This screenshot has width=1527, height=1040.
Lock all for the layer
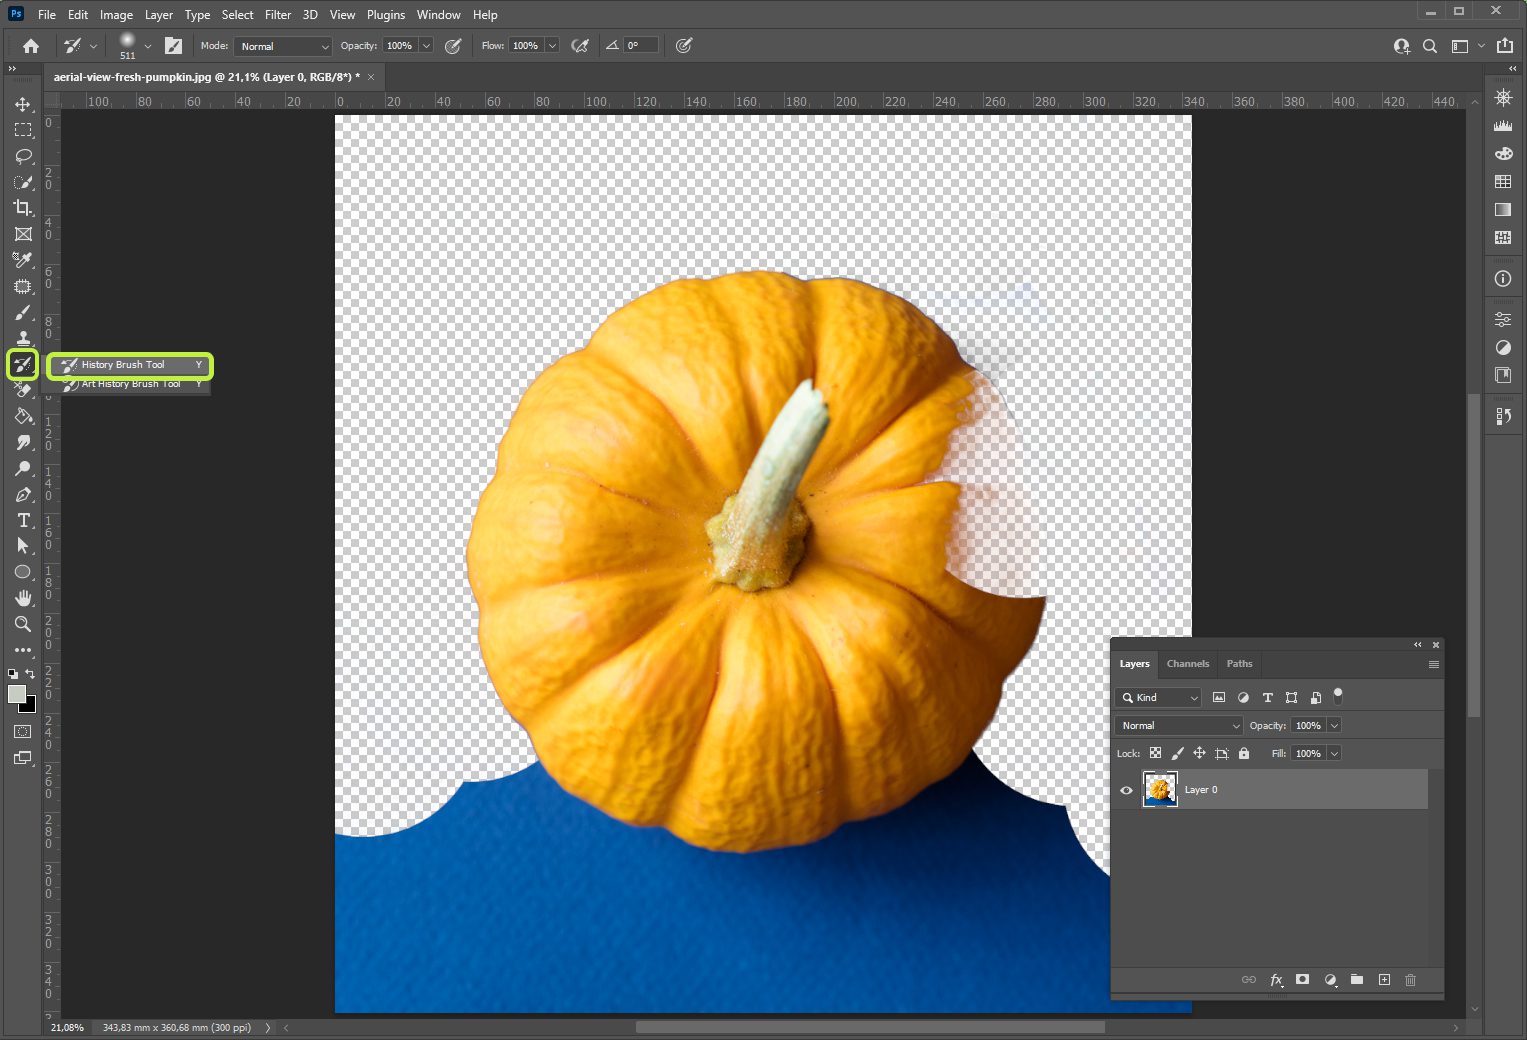click(1244, 753)
